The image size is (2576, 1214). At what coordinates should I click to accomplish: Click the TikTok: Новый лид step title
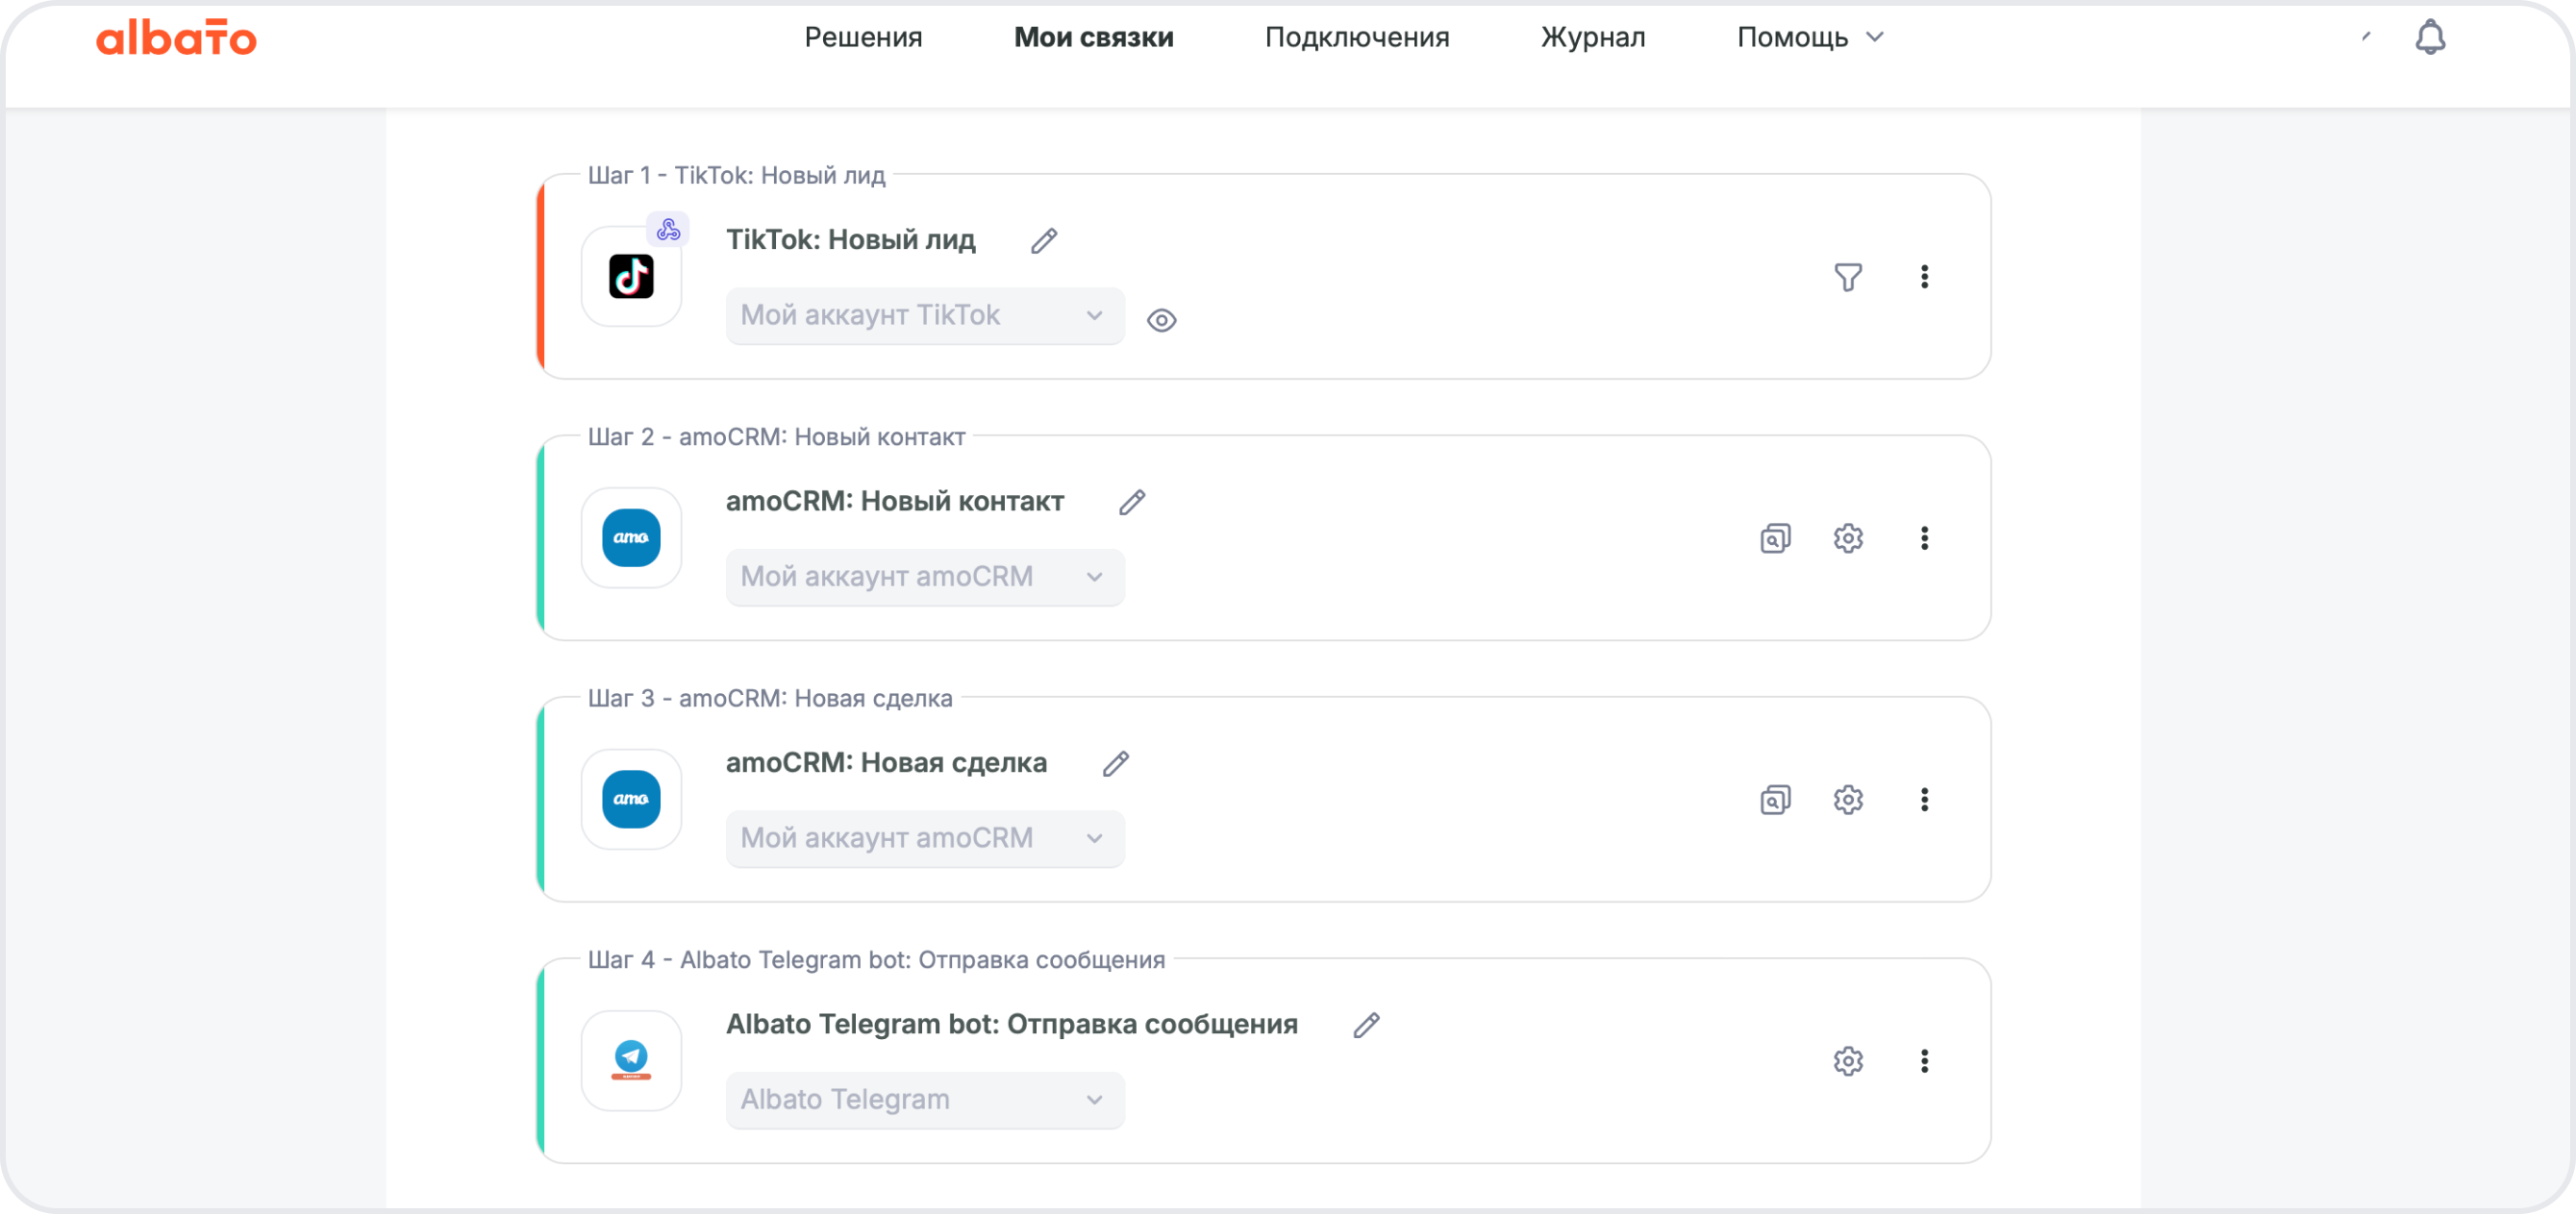coord(850,240)
